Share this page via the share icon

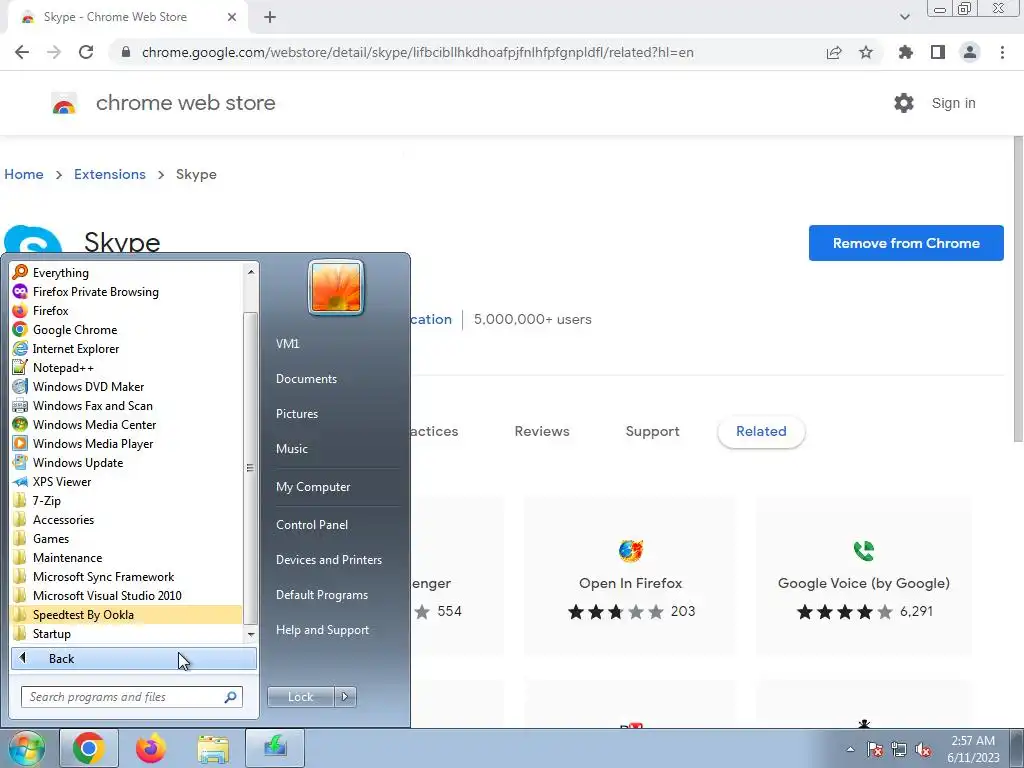click(x=834, y=52)
